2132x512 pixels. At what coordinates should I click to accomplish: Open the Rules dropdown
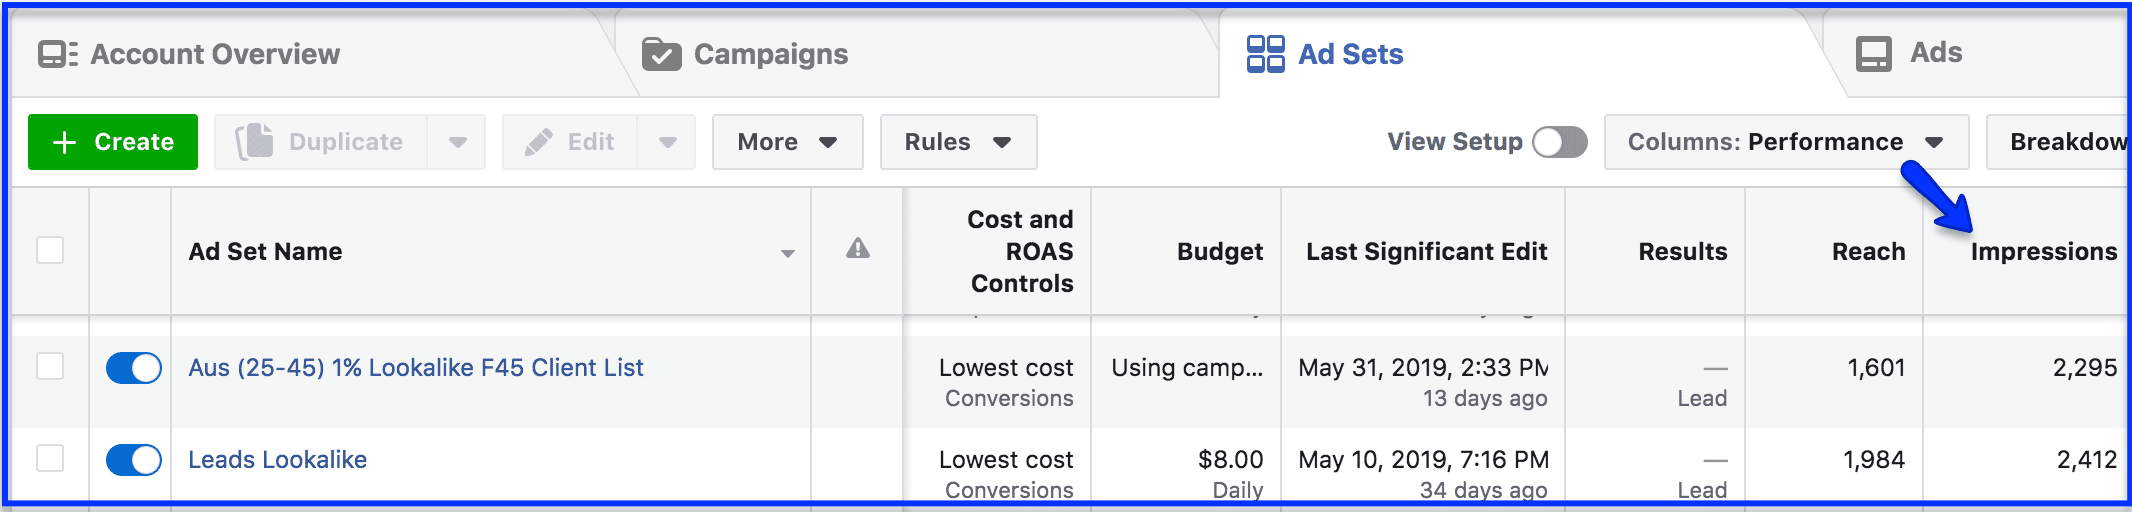[x=957, y=142]
